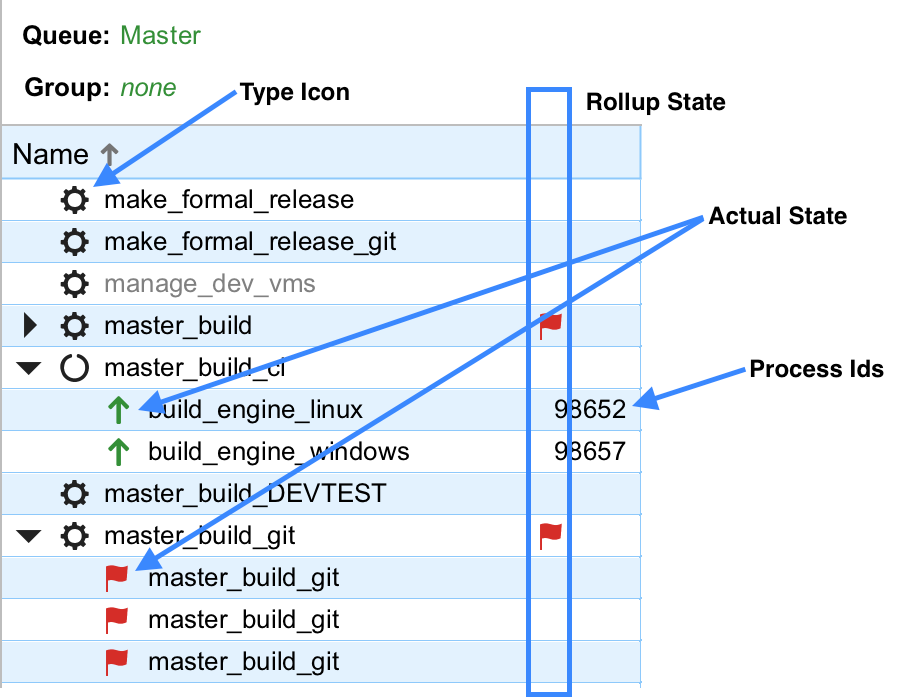Click the gear icon beside make_formal_release
900x700 pixels.
point(74,200)
